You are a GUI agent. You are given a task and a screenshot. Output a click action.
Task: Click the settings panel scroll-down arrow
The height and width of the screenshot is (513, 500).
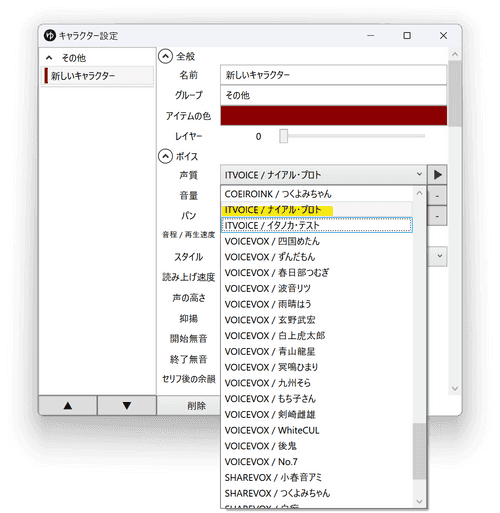coord(455,388)
